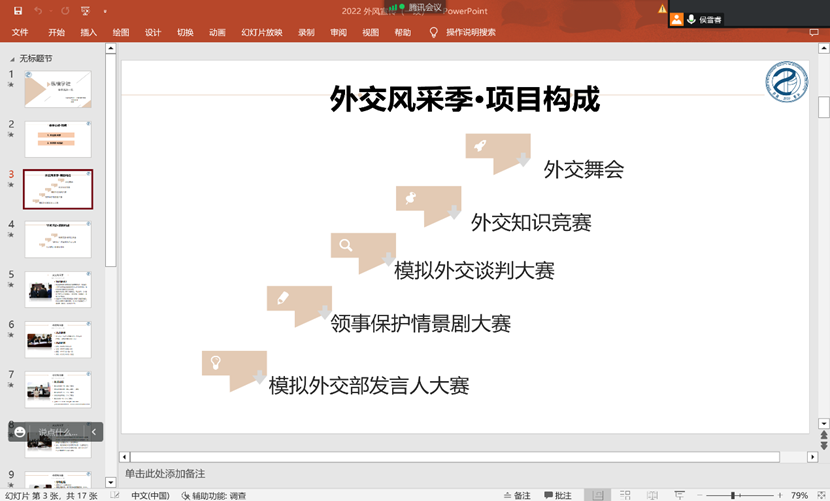Image resolution: width=830 pixels, height=501 pixels.
Task: Open the 审阅 ribbon tab
Action: (x=338, y=32)
